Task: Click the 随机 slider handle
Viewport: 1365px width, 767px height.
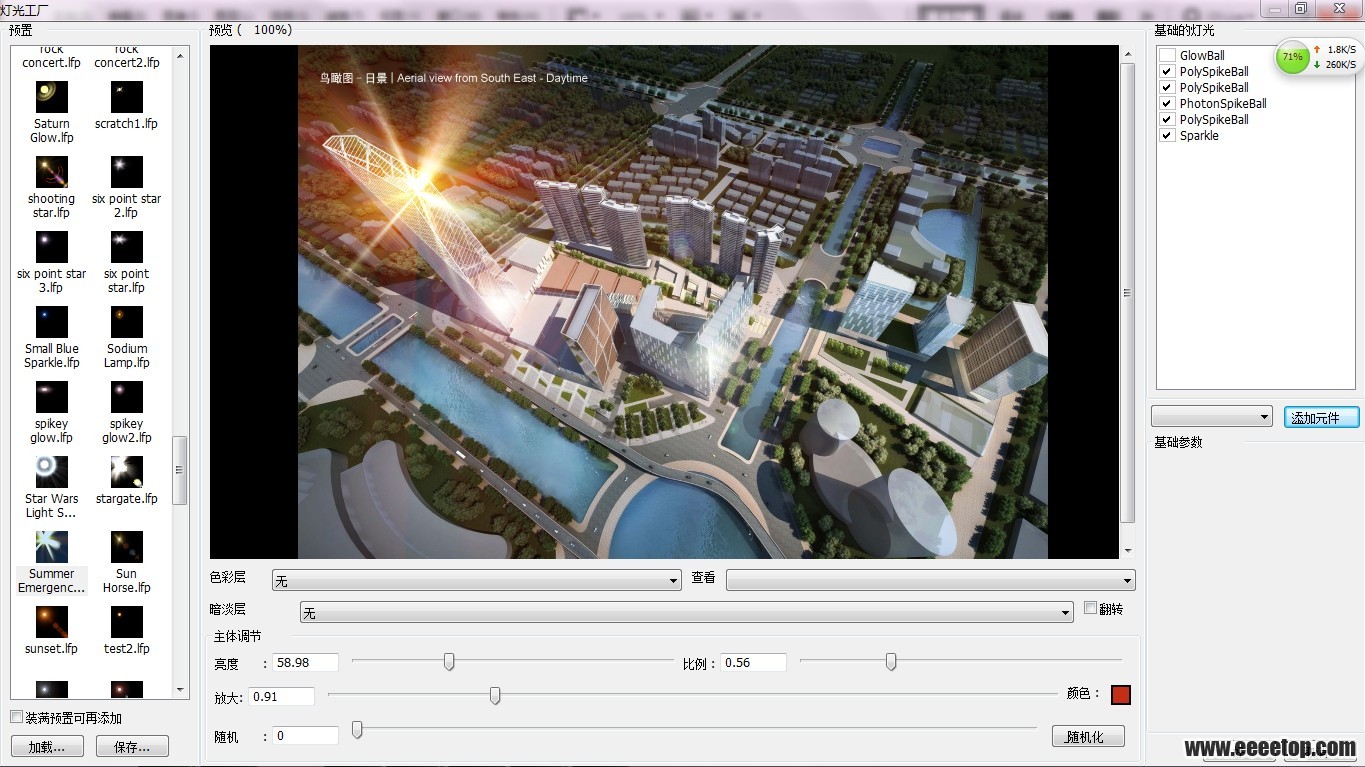Action: coord(357,730)
